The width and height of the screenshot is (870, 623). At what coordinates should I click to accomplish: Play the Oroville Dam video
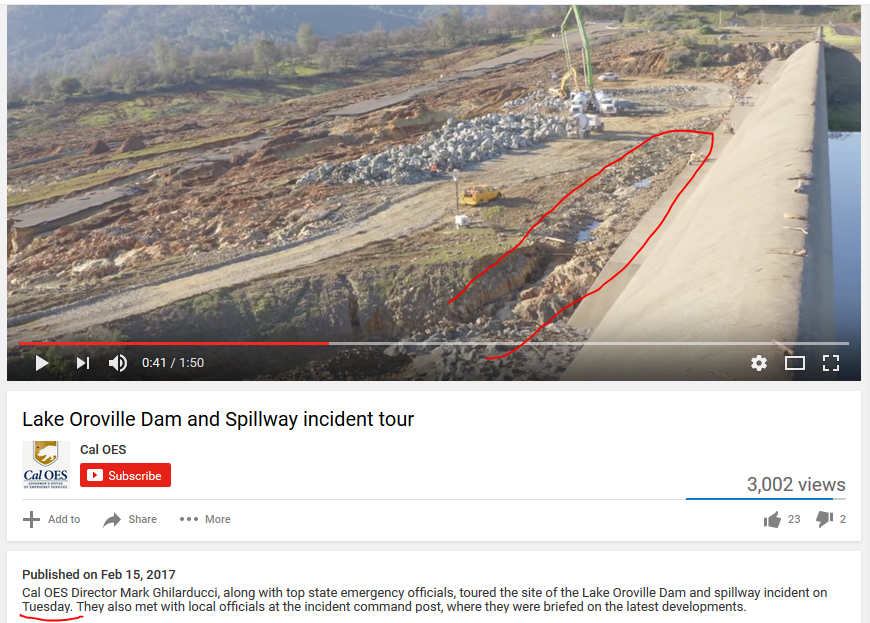(42, 363)
